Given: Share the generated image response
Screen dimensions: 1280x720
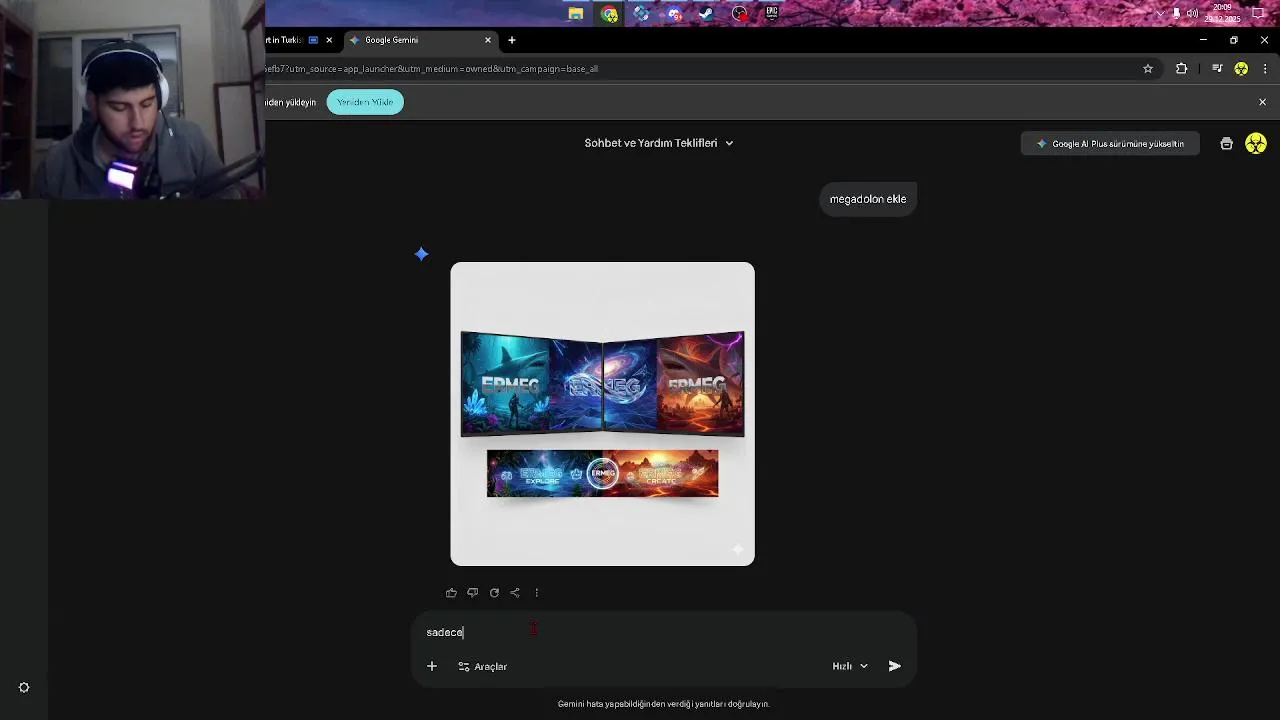Looking at the screenshot, I should point(515,593).
